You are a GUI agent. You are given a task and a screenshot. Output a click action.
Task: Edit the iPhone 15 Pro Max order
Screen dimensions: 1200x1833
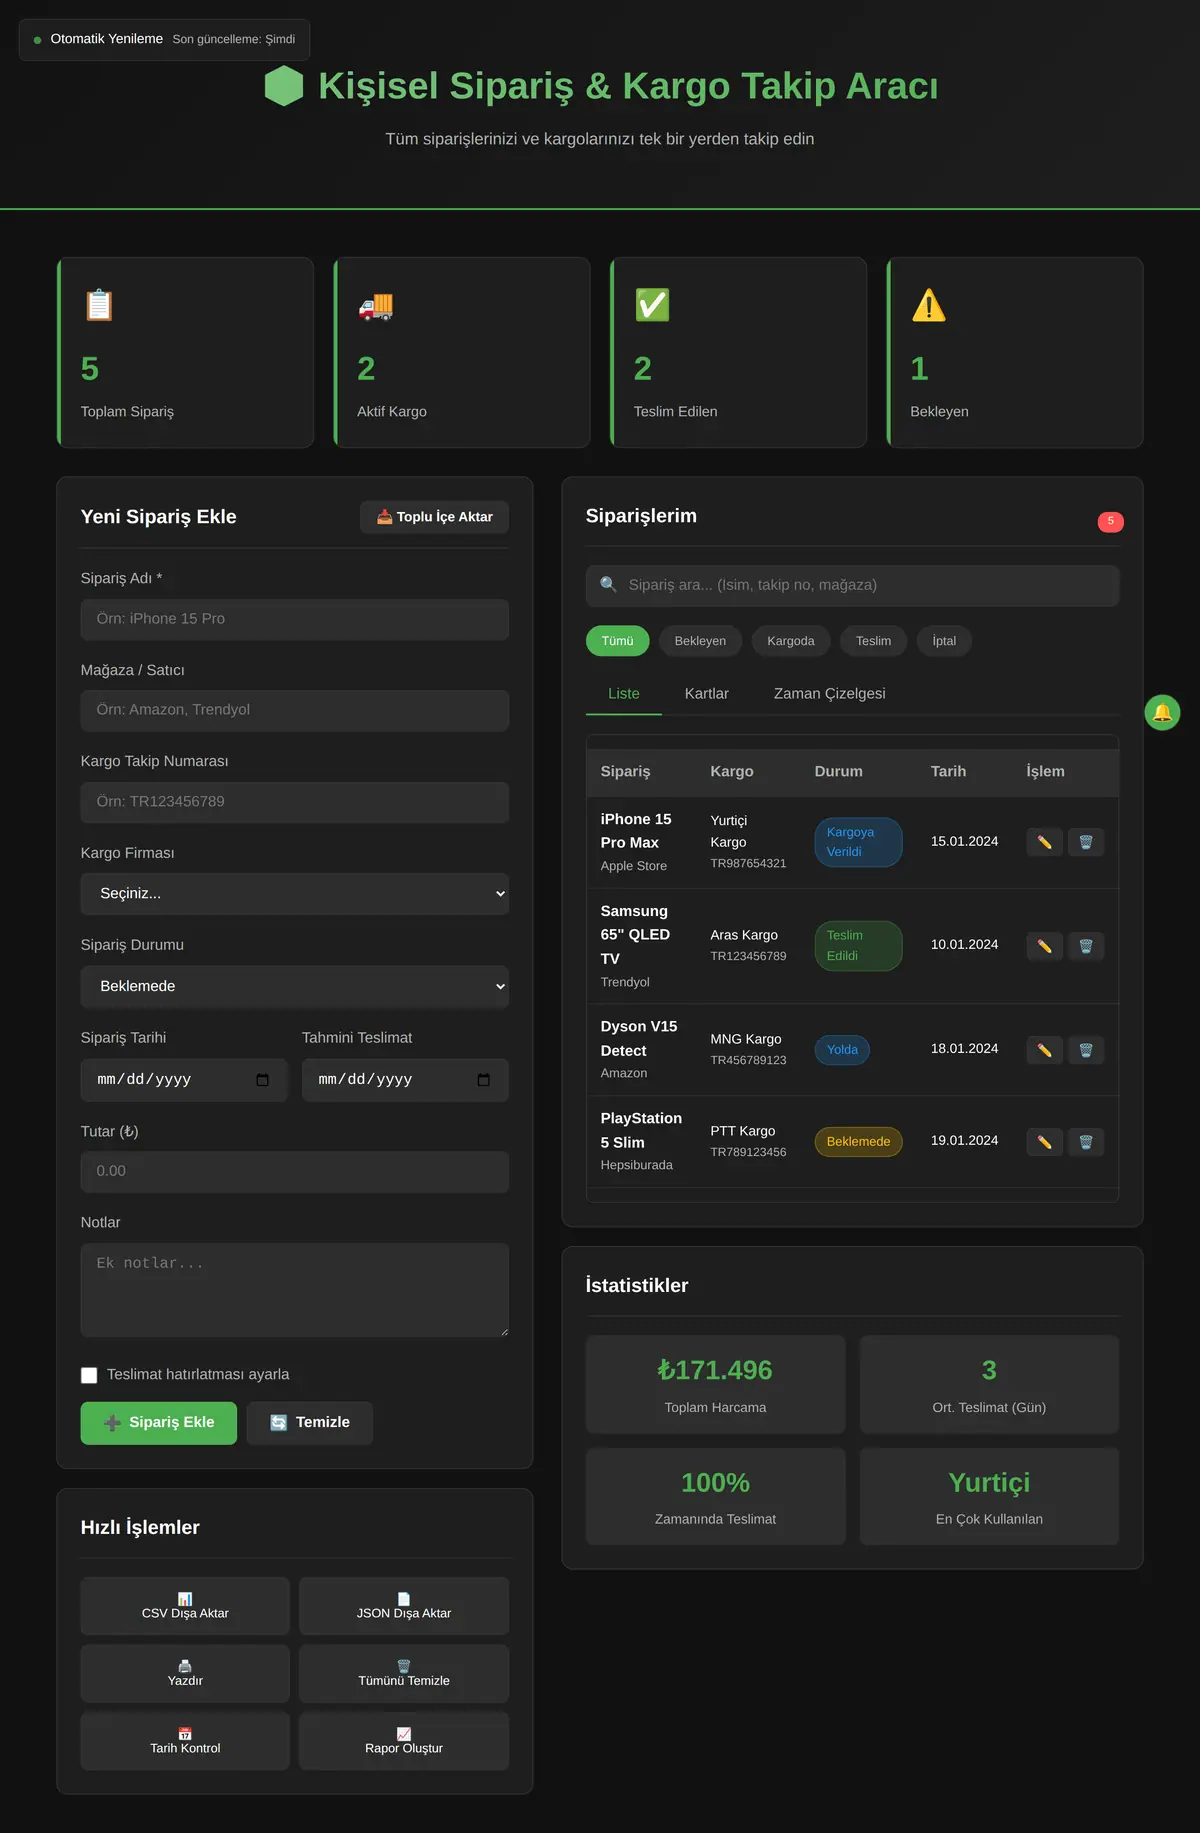tap(1044, 842)
